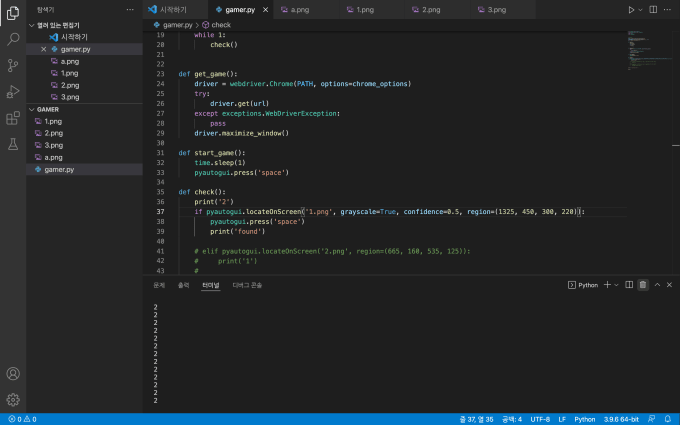This screenshot has height=425, width=680.
Task: Select 시작하기 in open editors
Action: pos(85,37)
